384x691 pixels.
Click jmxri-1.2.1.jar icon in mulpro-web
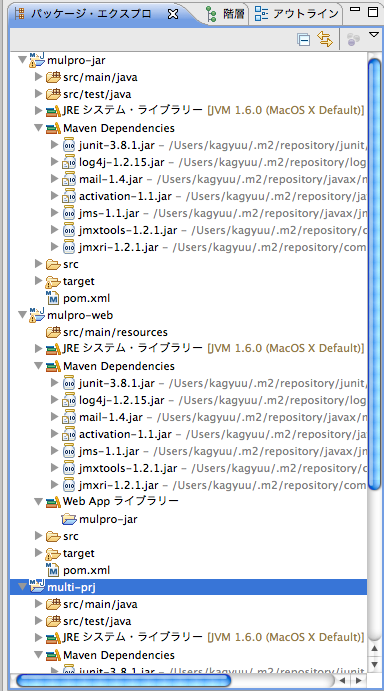point(69,485)
